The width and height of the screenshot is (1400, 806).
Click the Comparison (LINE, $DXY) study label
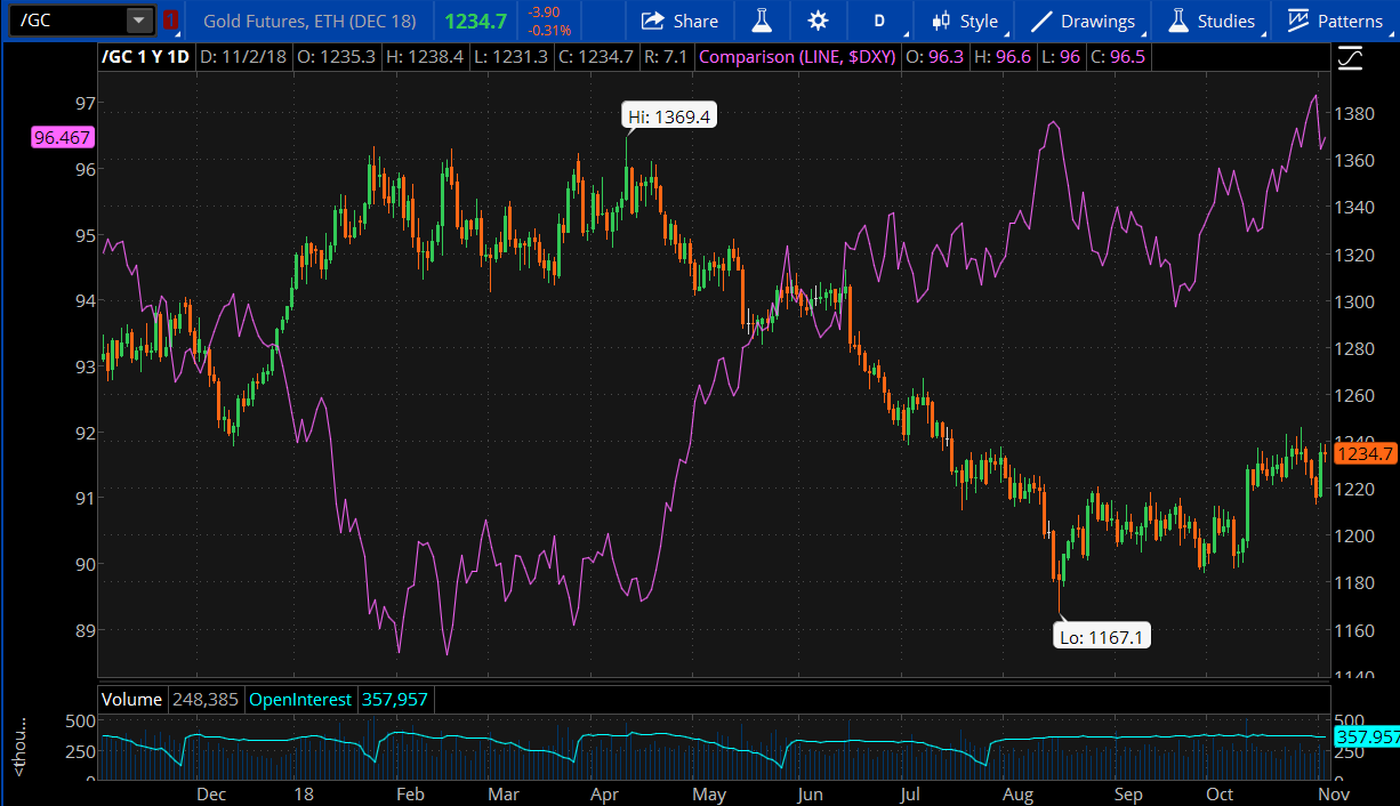797,57
